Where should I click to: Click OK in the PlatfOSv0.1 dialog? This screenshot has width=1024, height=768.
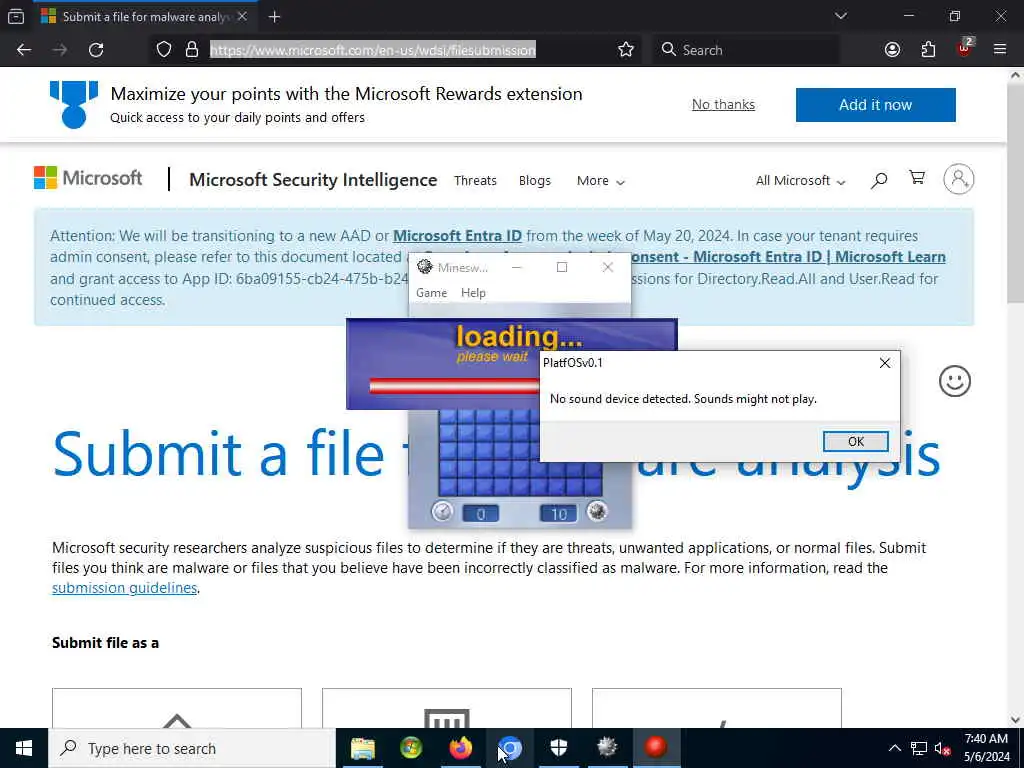855,441
